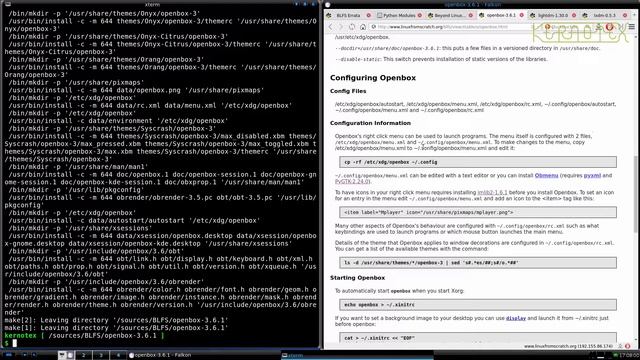Close the Python Modules tab
The width and height of the screenshot is (640, 360).
[420, 16]
